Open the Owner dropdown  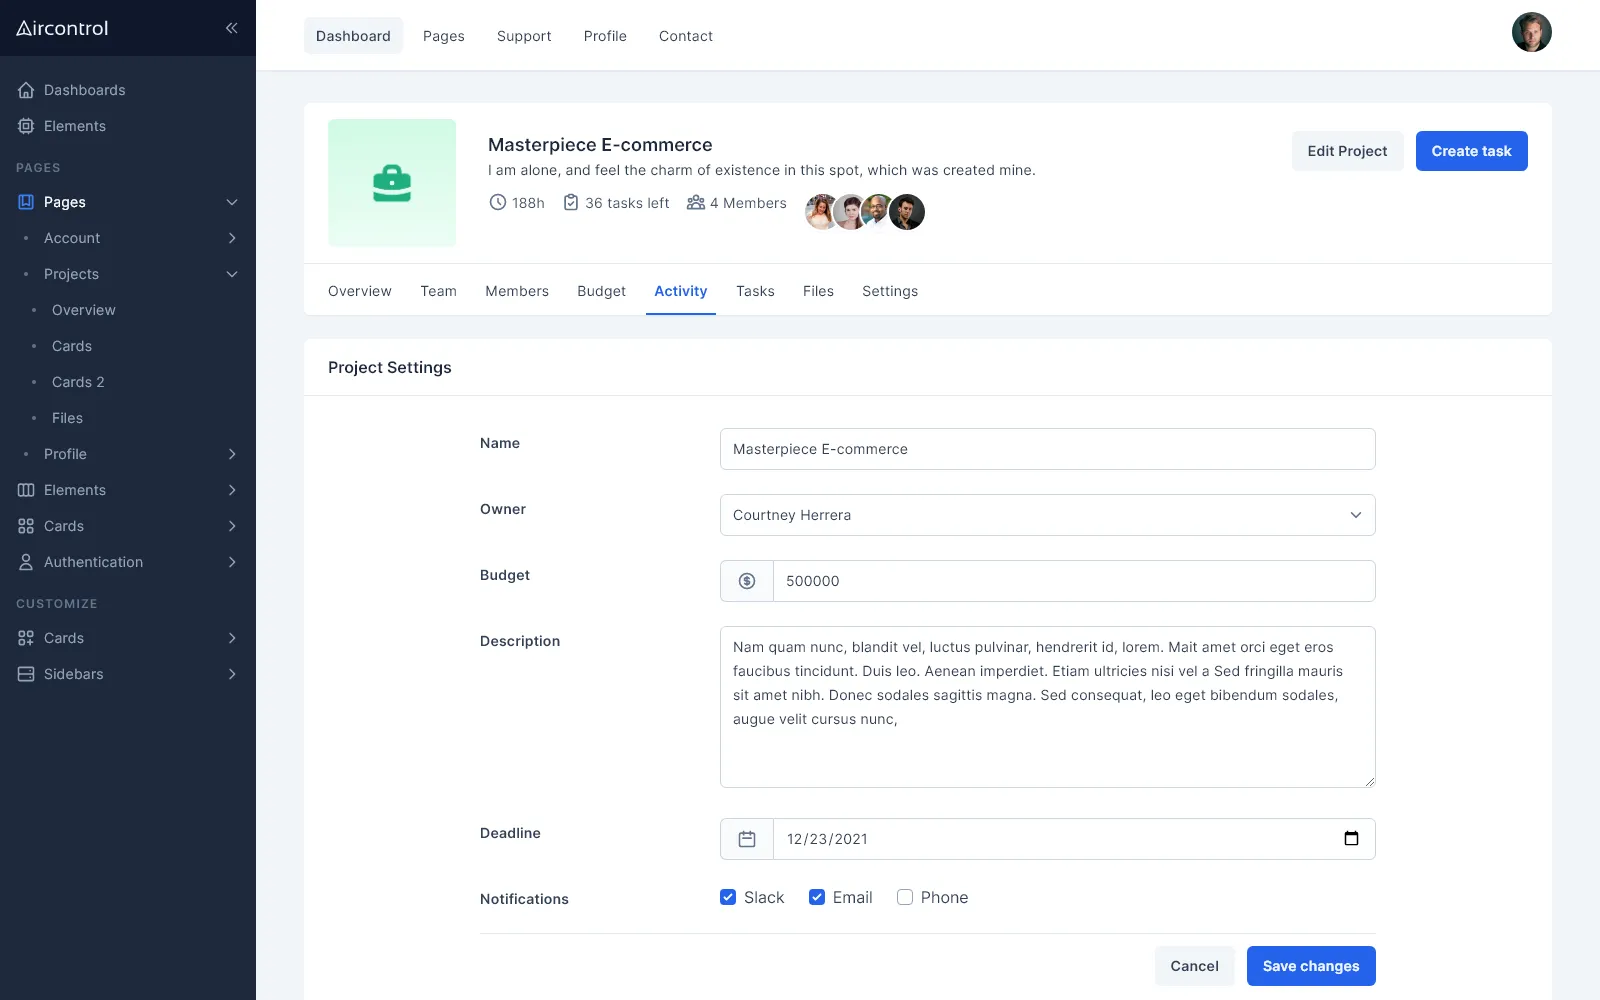click(x=1048, y=515)
